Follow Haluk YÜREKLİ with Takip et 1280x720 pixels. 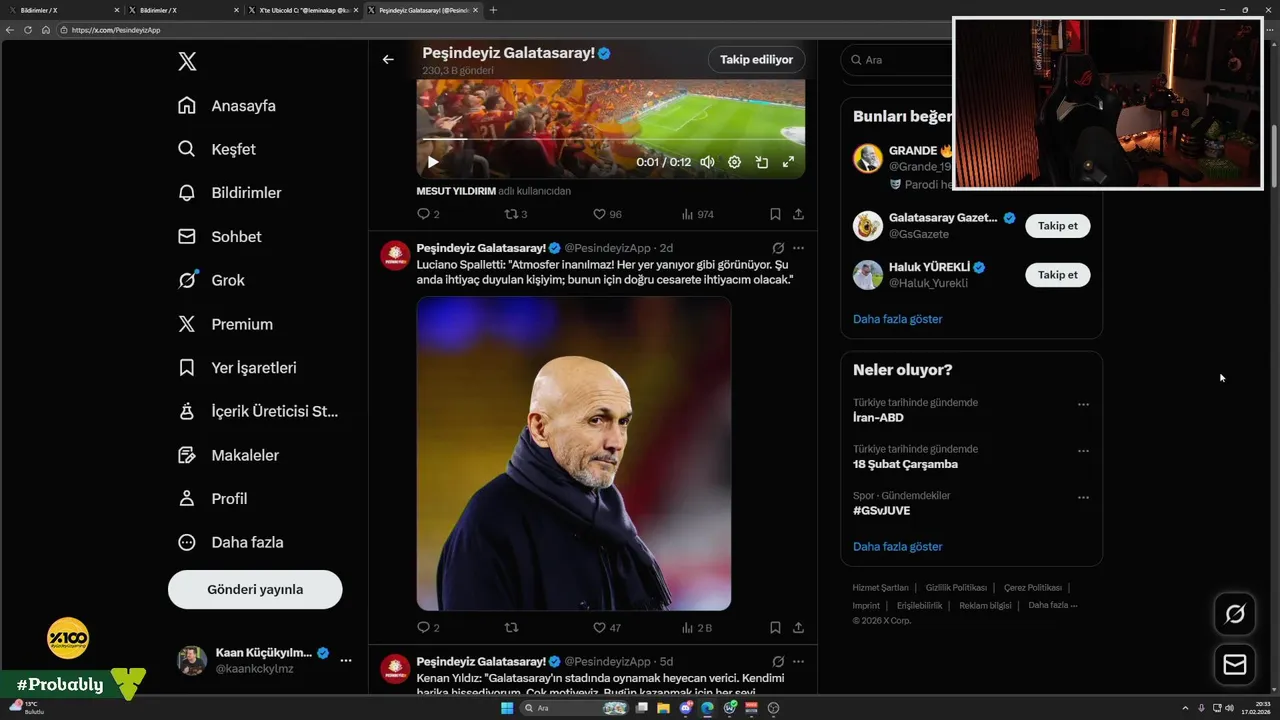coord(1057,275)
